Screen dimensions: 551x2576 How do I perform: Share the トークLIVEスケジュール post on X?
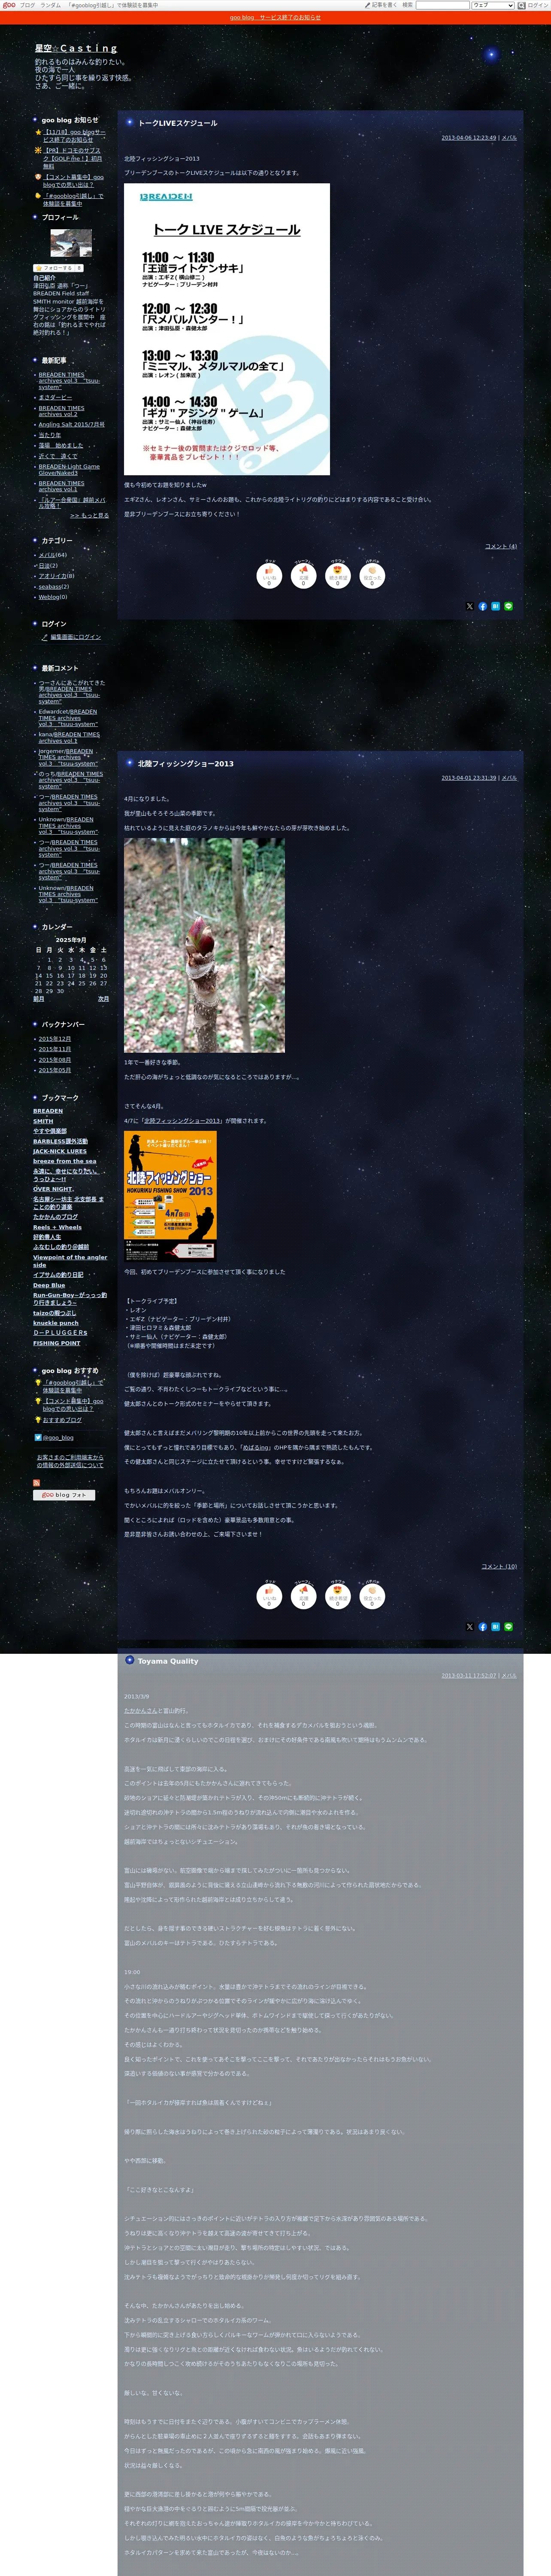click(470, 606)
